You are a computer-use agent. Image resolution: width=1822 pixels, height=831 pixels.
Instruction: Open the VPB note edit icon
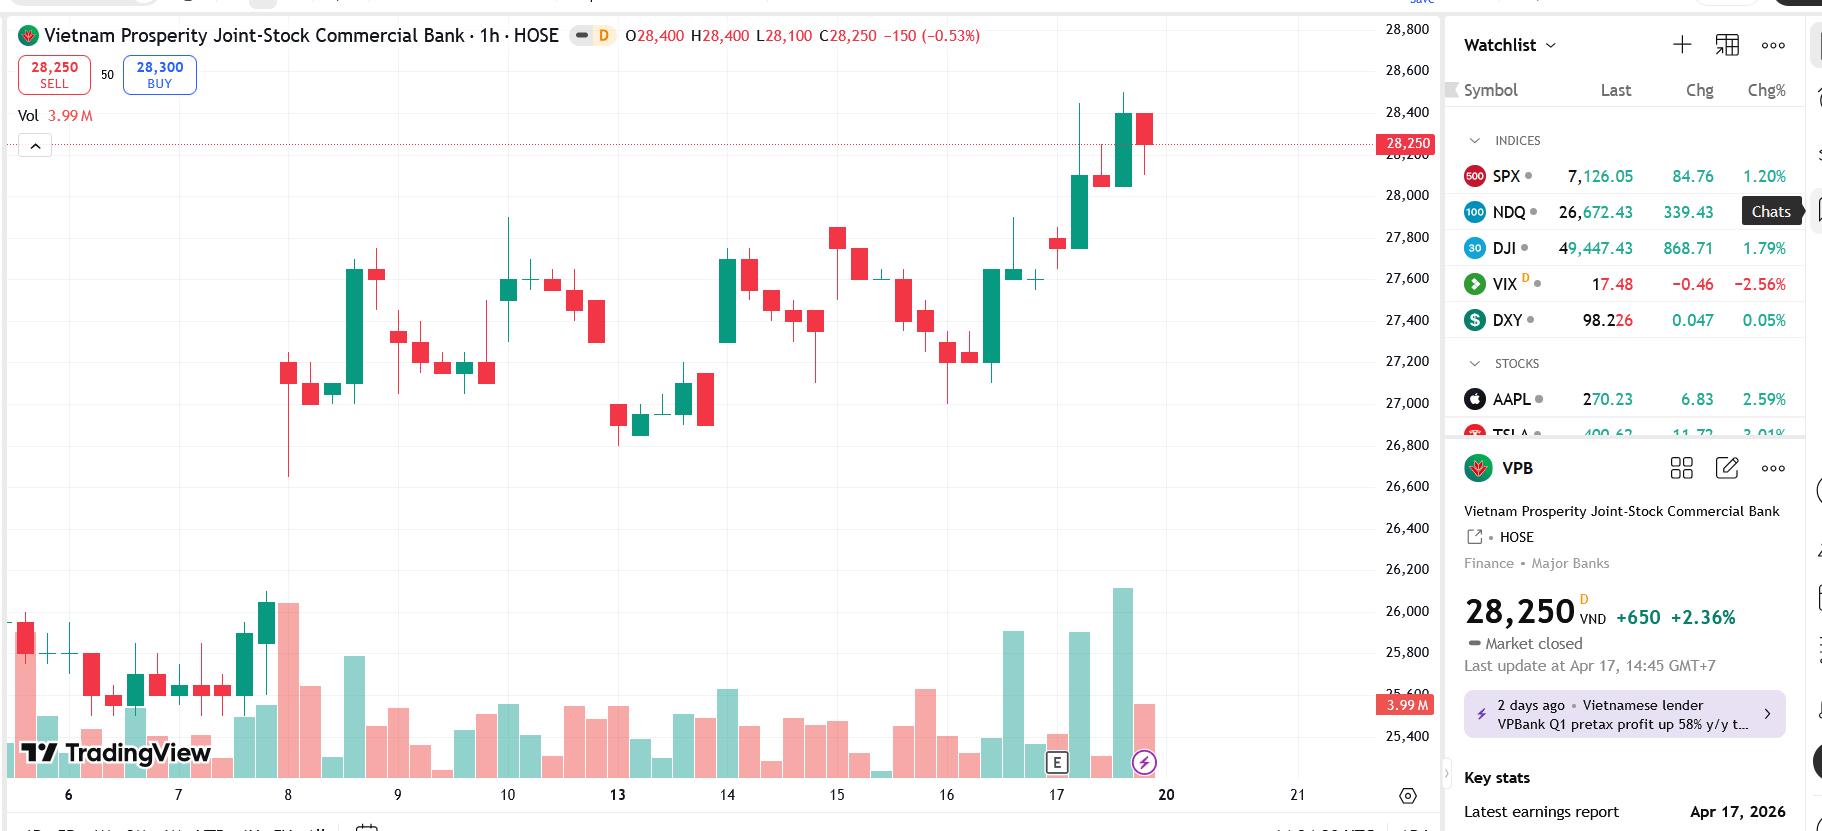(1727, 468)
